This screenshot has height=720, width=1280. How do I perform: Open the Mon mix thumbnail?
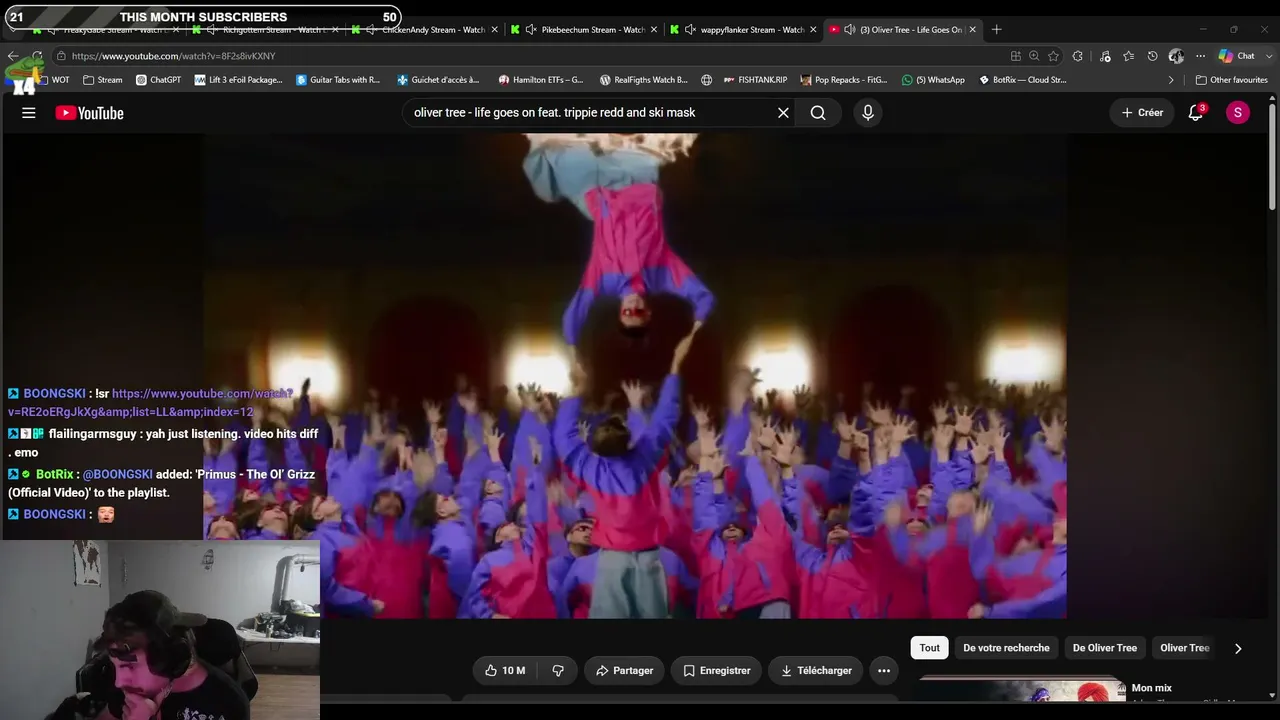pos(1022,691)
